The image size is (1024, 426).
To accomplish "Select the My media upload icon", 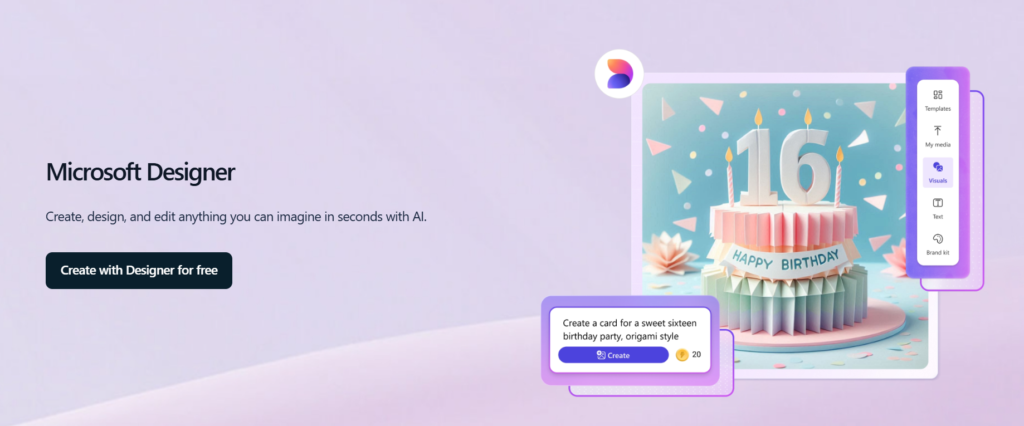I will 938,131.
